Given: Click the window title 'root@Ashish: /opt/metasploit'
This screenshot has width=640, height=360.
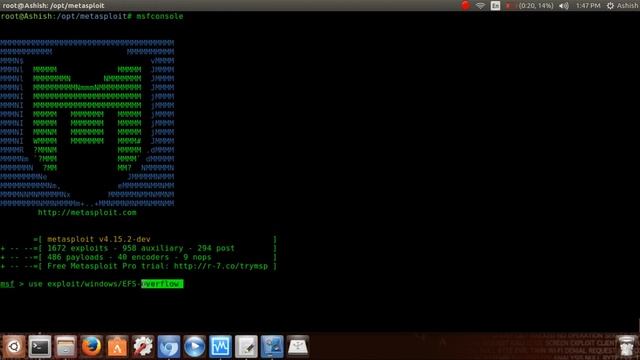Looking at the screenshot, I should click(53, 6).
